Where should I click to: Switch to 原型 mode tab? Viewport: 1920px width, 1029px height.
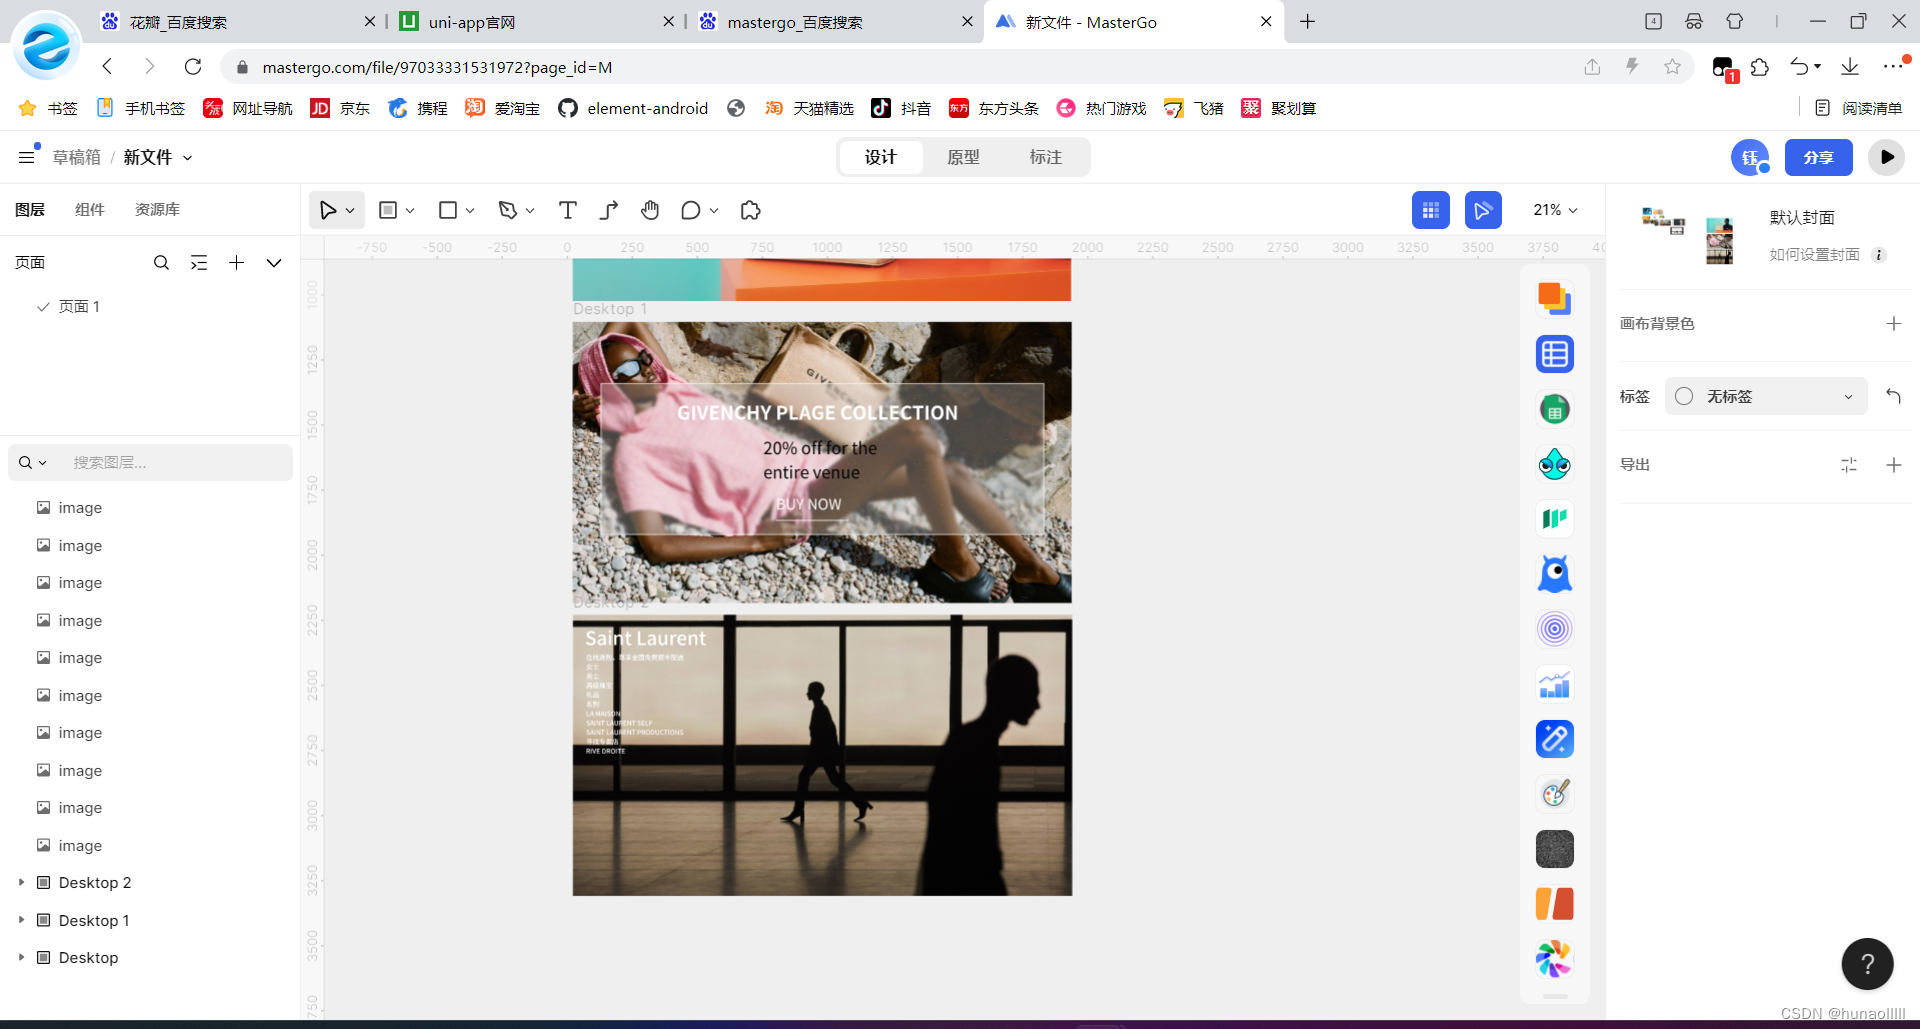tap(963, 157)
